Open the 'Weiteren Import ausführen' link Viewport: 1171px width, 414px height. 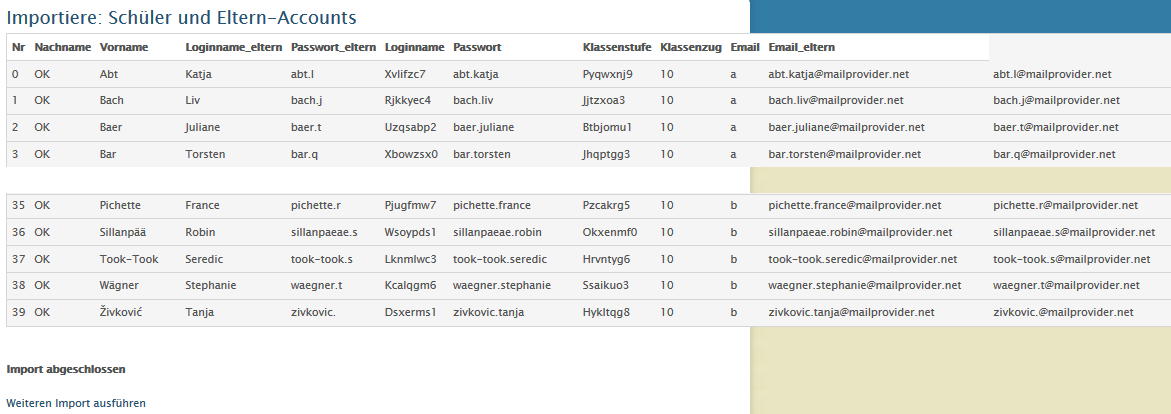coord(76,403)
